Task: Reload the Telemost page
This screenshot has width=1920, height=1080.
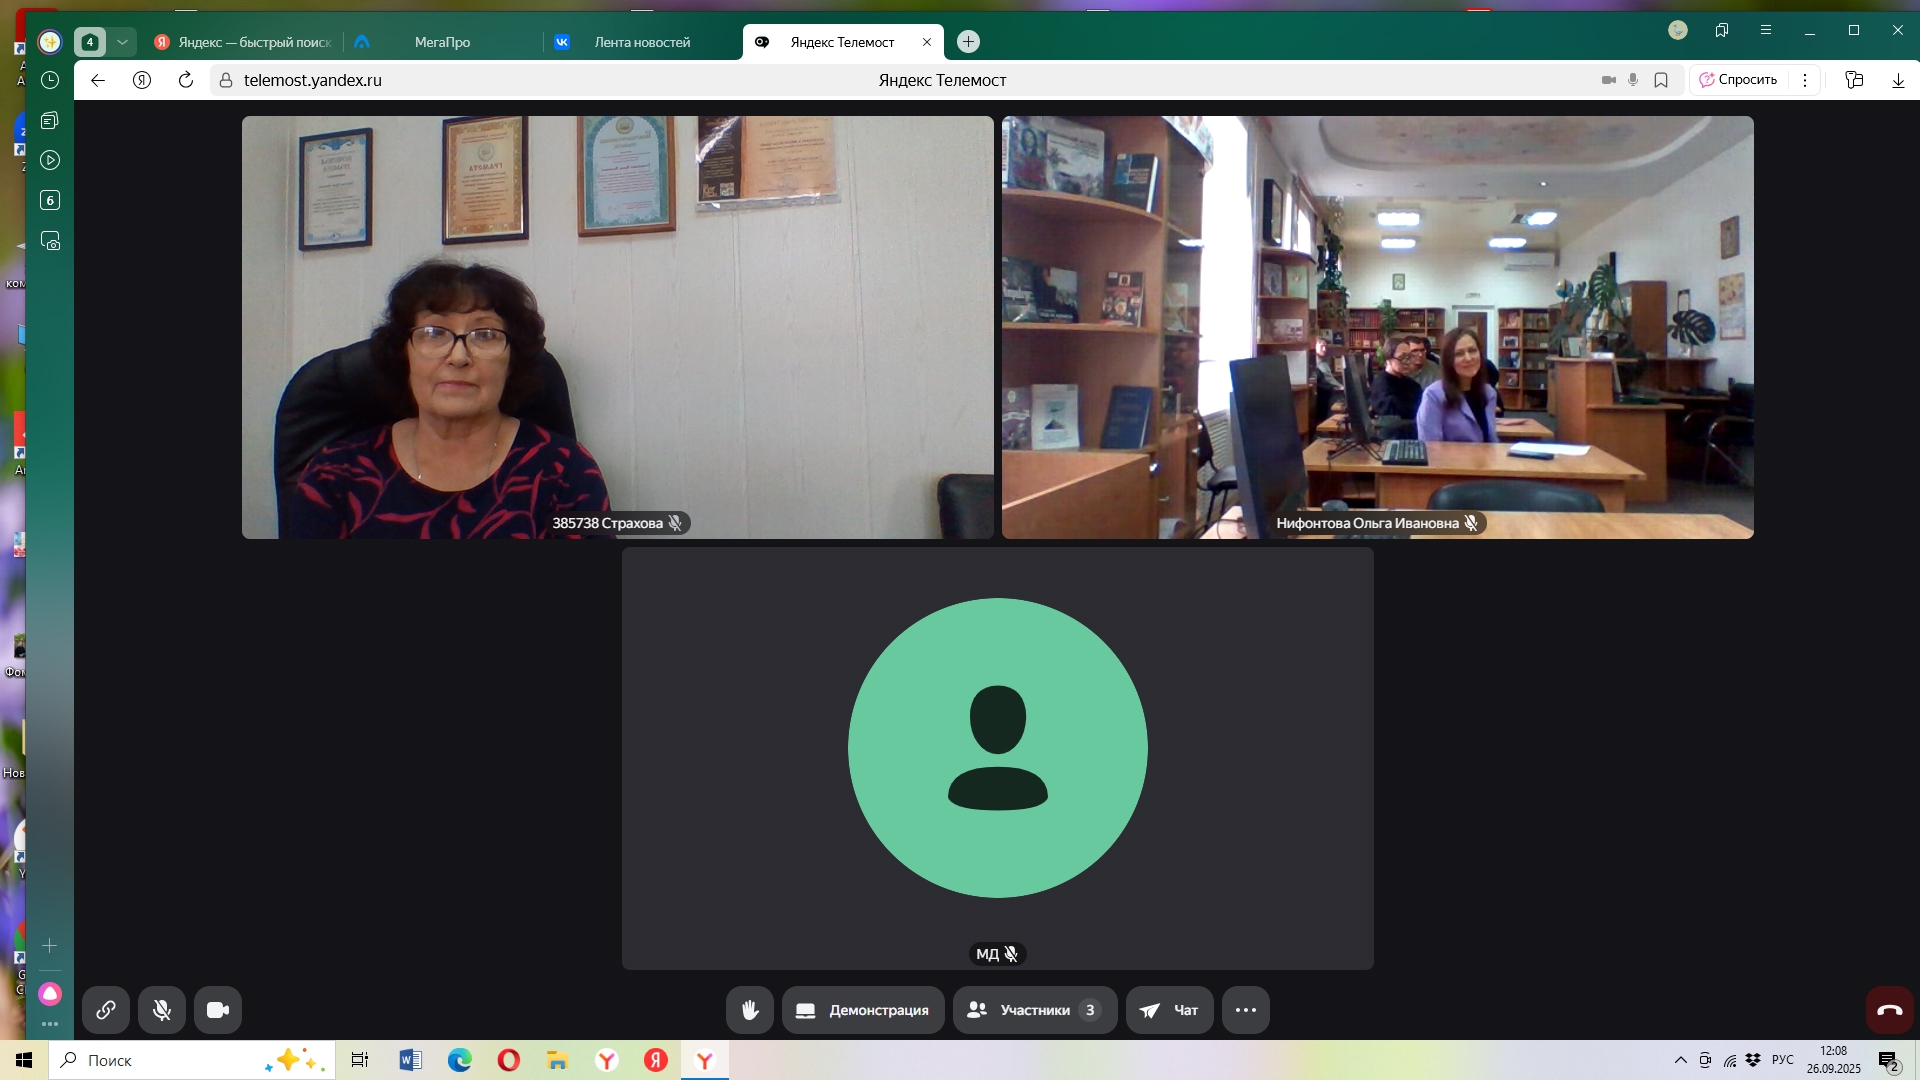Action: tap(186, 80)
